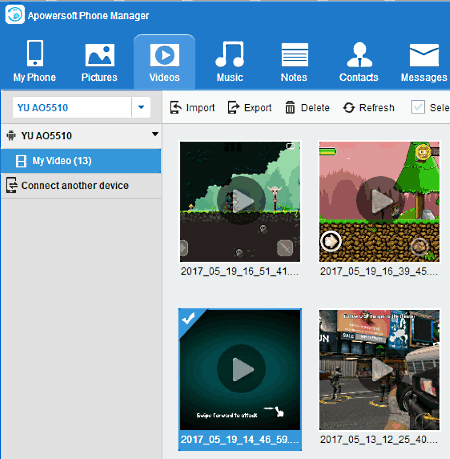This screenshot has width=450, height=459.
Task: Select My Video (13) in sidebar
Action: point(81,161)
